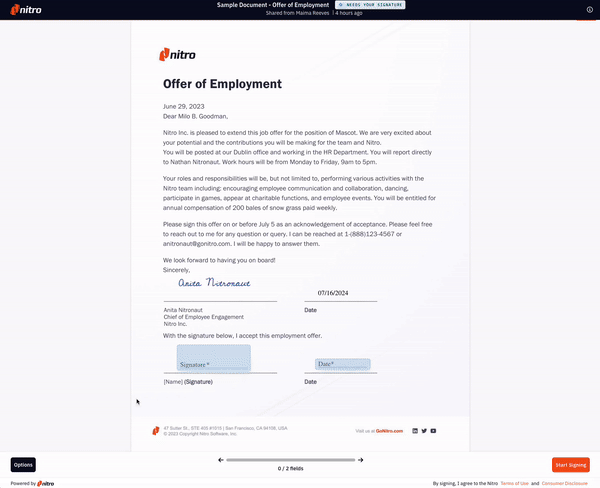Click the Nitro flame icon in document footer
Screen dimensions: 600x488
156,430
